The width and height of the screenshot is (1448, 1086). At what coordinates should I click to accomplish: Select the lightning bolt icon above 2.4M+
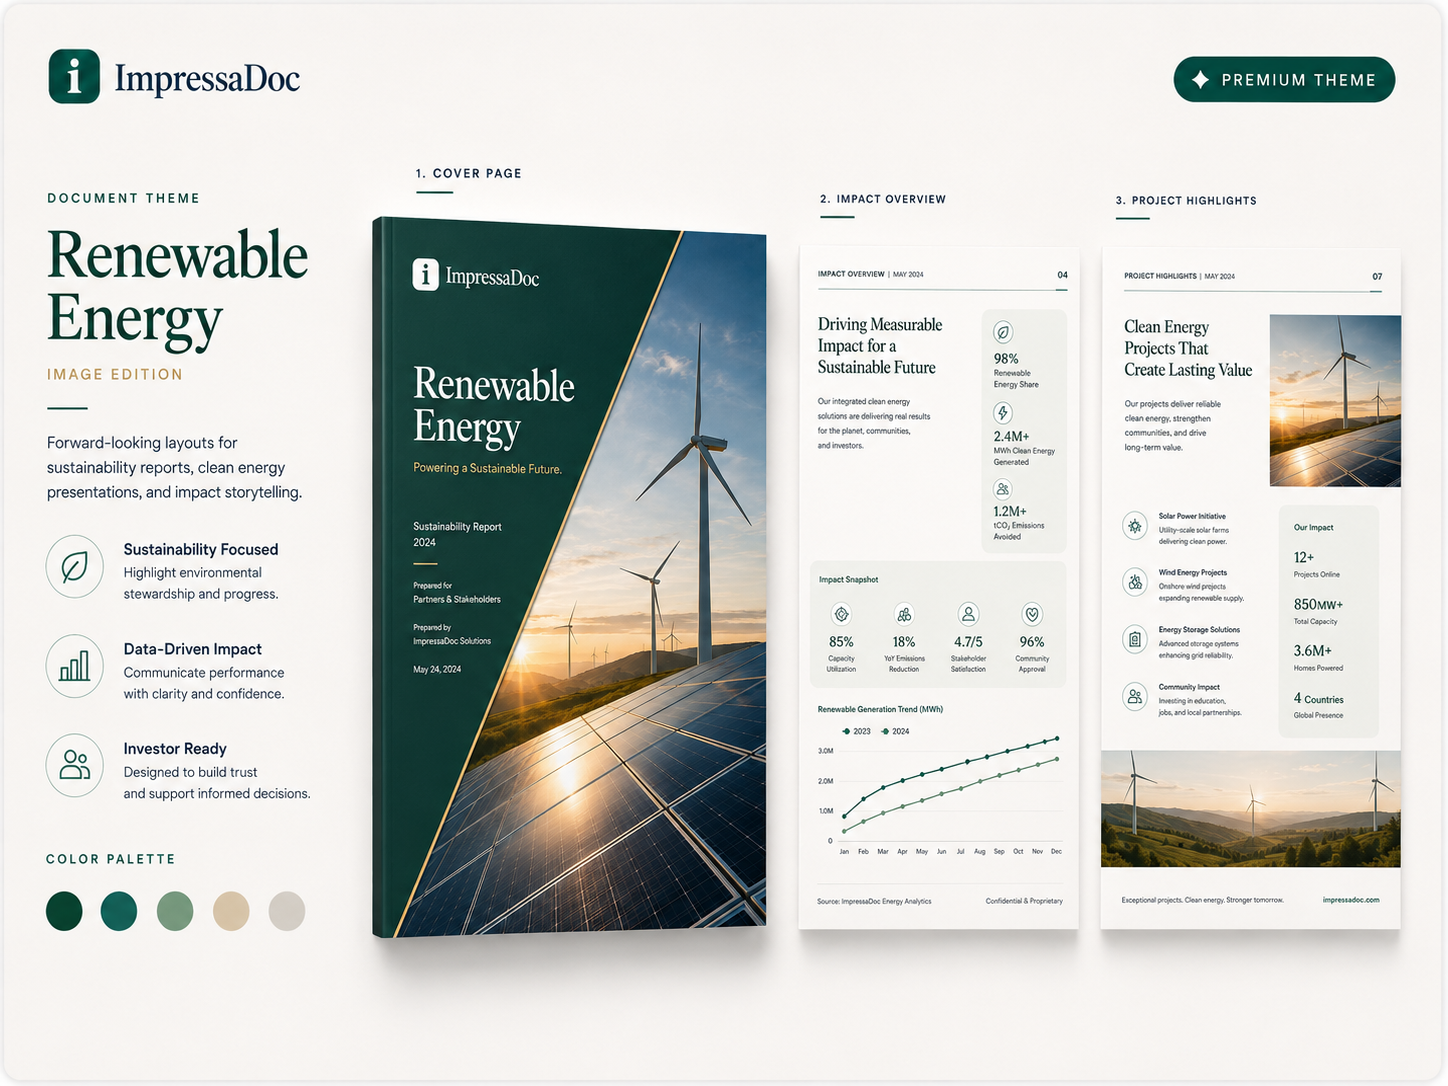point(1003,412)
